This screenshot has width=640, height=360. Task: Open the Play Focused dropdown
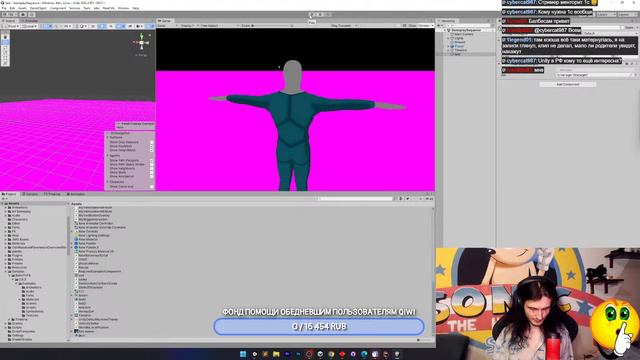(x=343, y=26)
